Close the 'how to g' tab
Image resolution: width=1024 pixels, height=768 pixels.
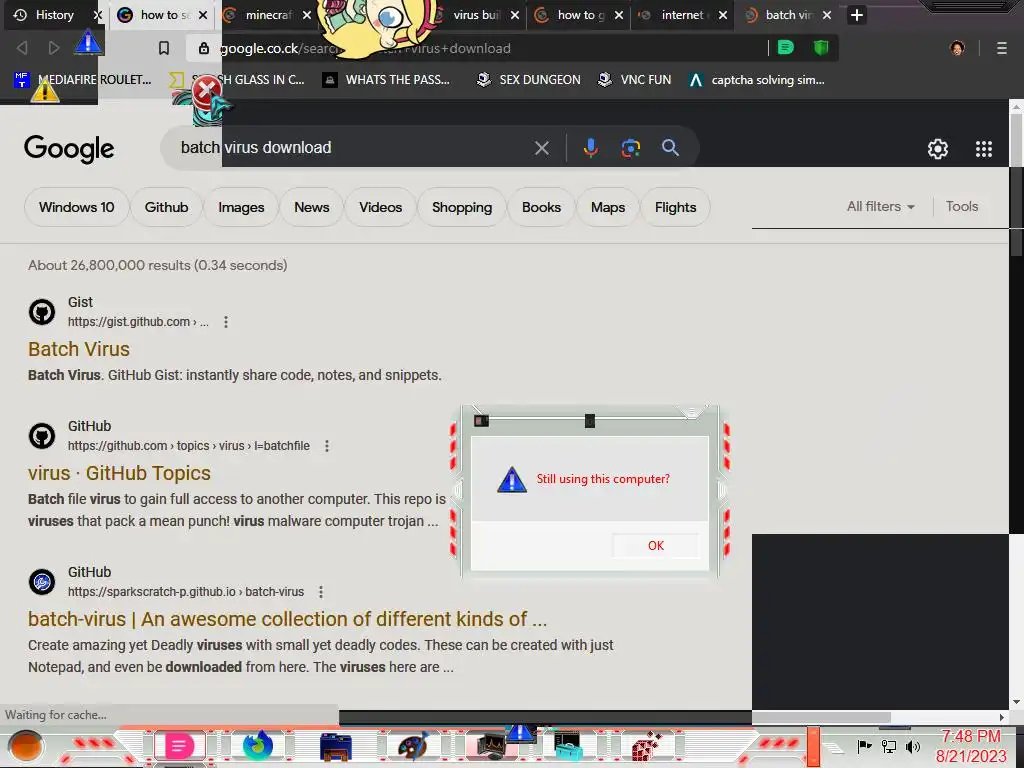point(618,15)
